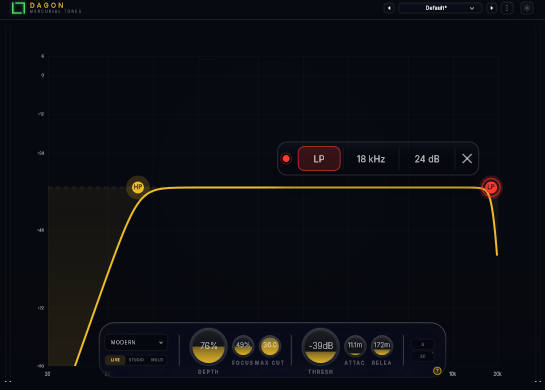Screen dimensions: 545x390
Task: Close the LP filter popup
Action: (467, 159)
